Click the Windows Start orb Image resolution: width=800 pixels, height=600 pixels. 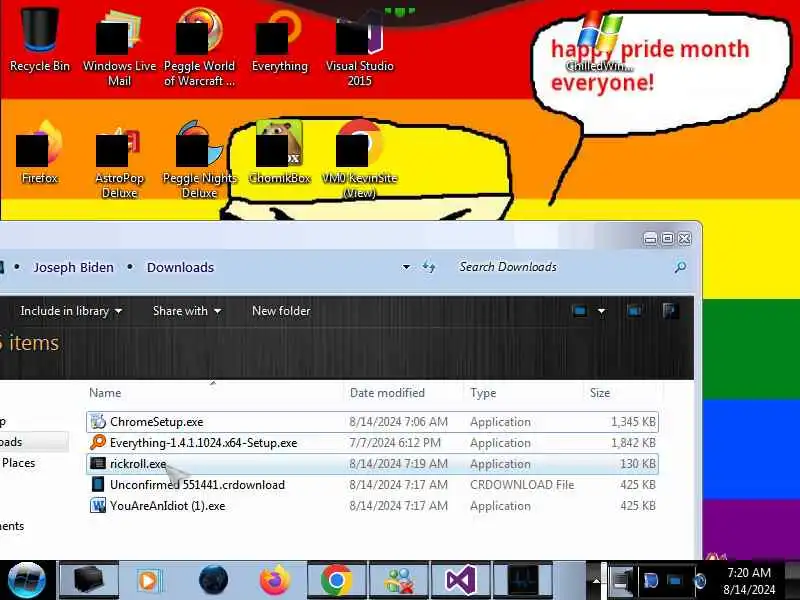click(x=26, y=580)
